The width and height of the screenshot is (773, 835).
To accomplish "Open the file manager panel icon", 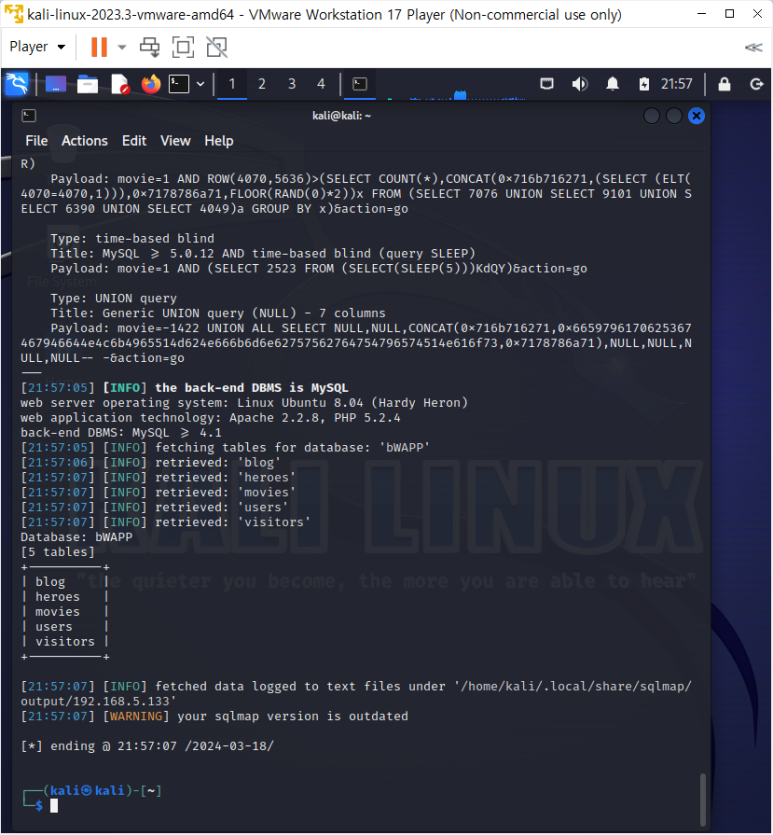I will click(87, 84).
